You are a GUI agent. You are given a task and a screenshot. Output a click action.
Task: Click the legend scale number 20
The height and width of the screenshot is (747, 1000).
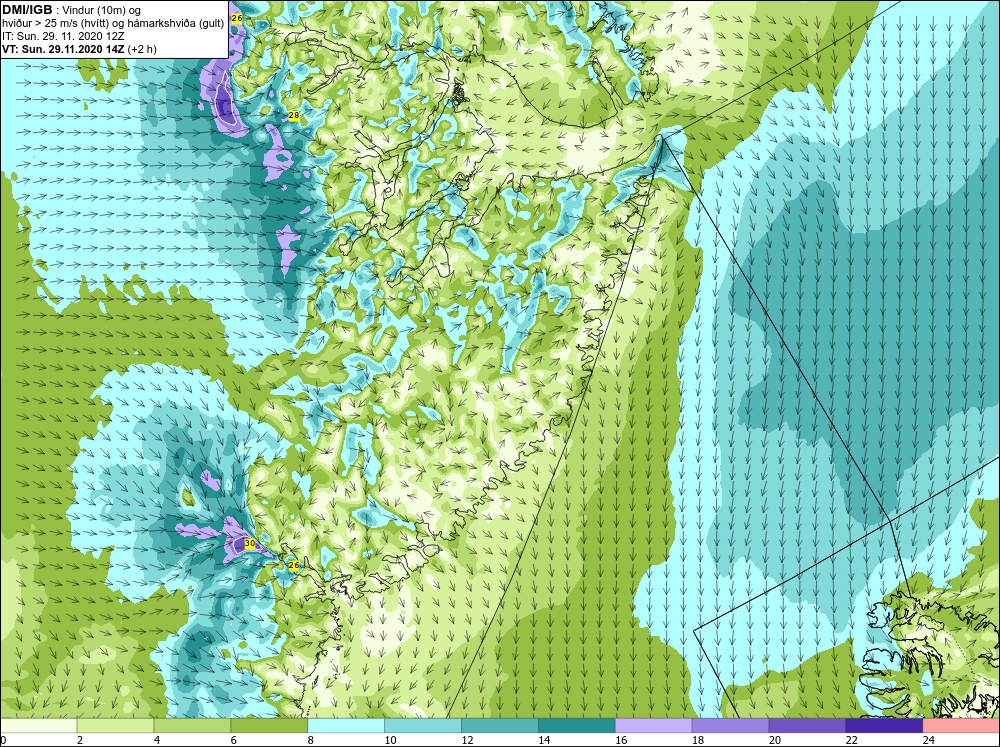tap(774, 740)
